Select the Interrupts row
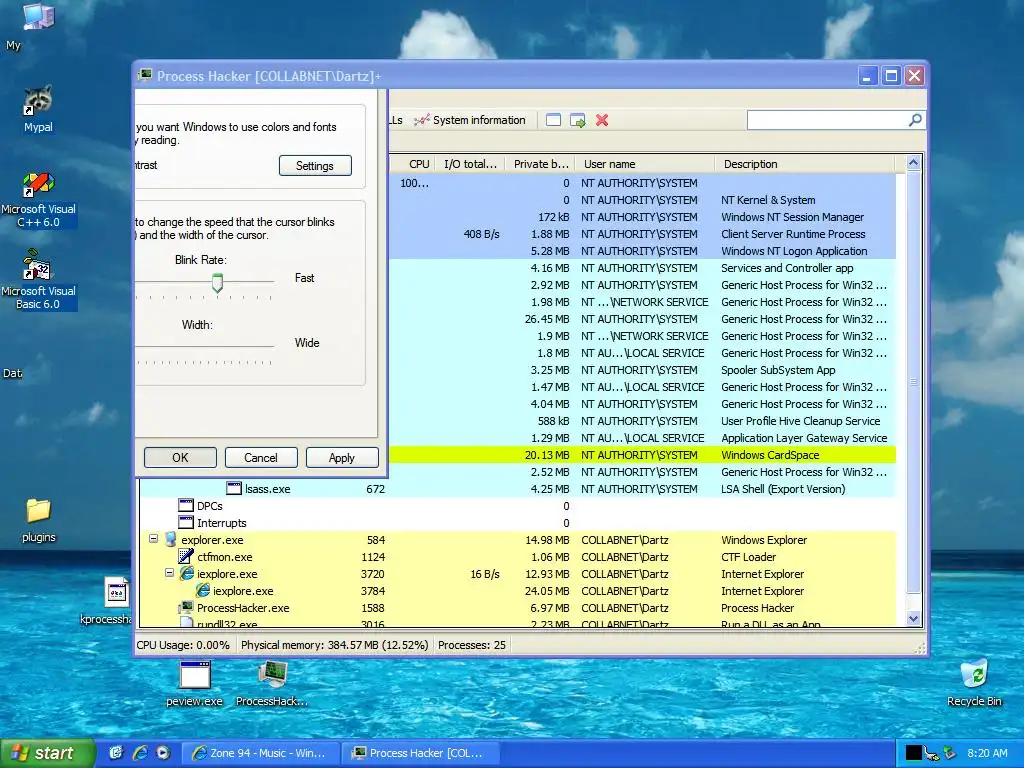 pos(518,523)
